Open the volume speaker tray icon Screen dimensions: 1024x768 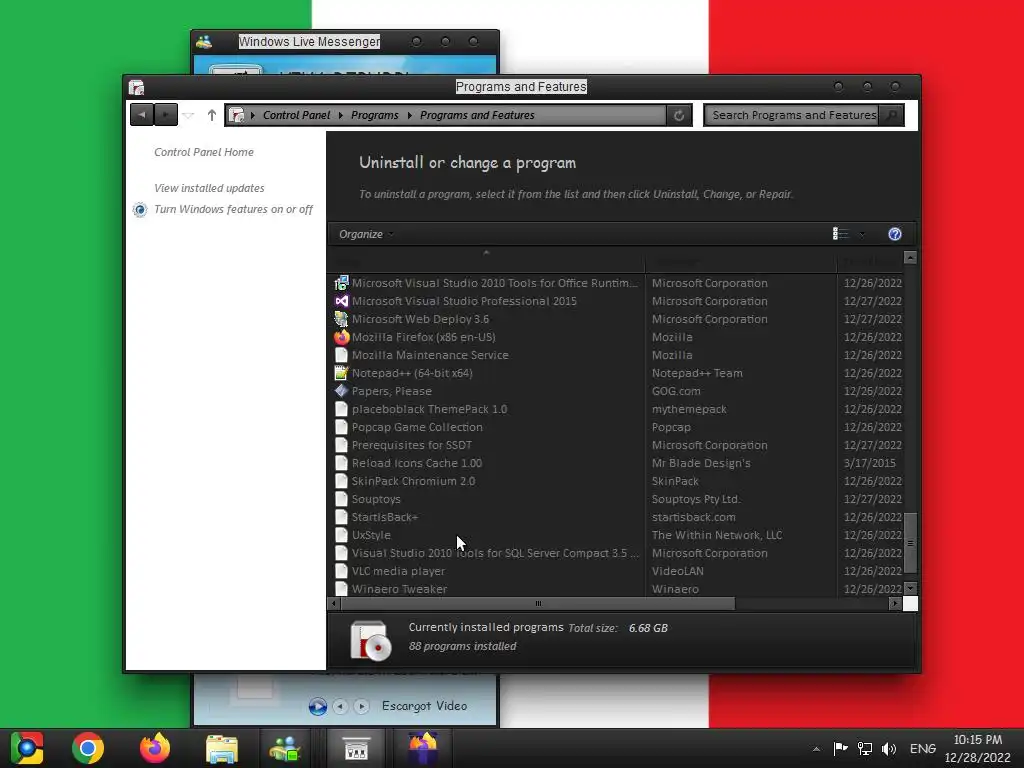pyautogui.click(x=889, y=749)
